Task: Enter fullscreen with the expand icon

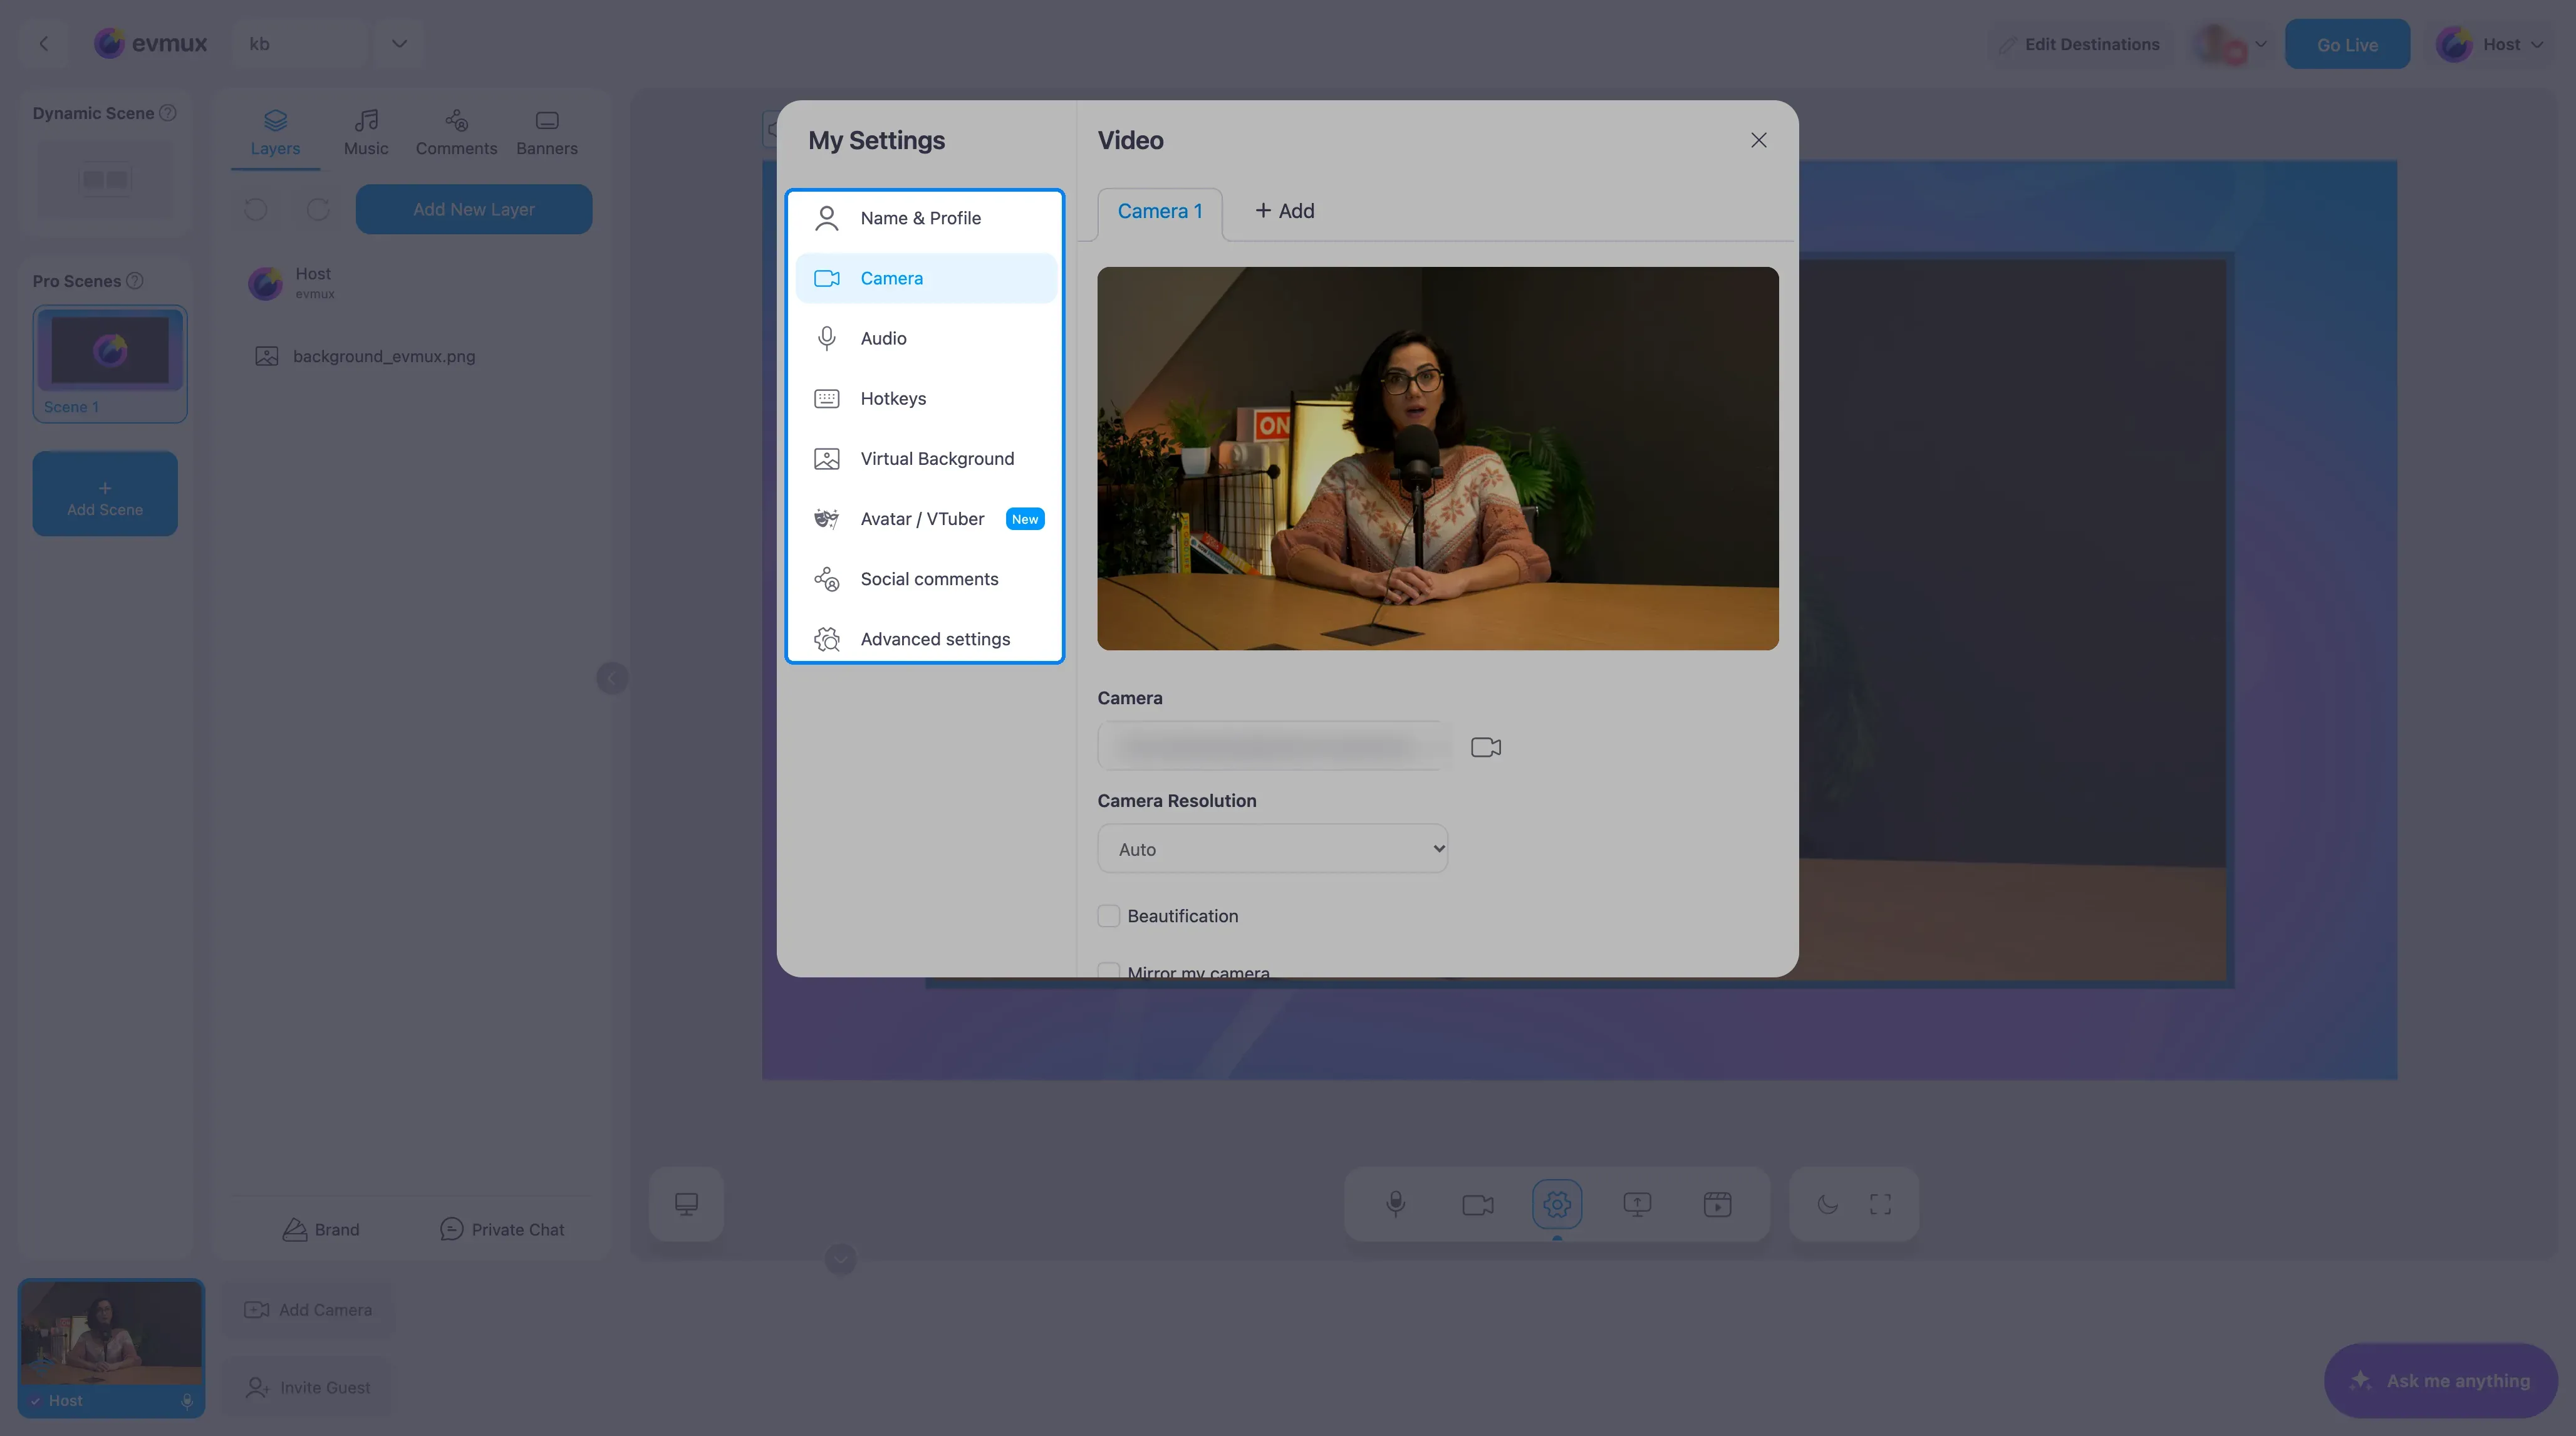Action: pos(1880,1204)
